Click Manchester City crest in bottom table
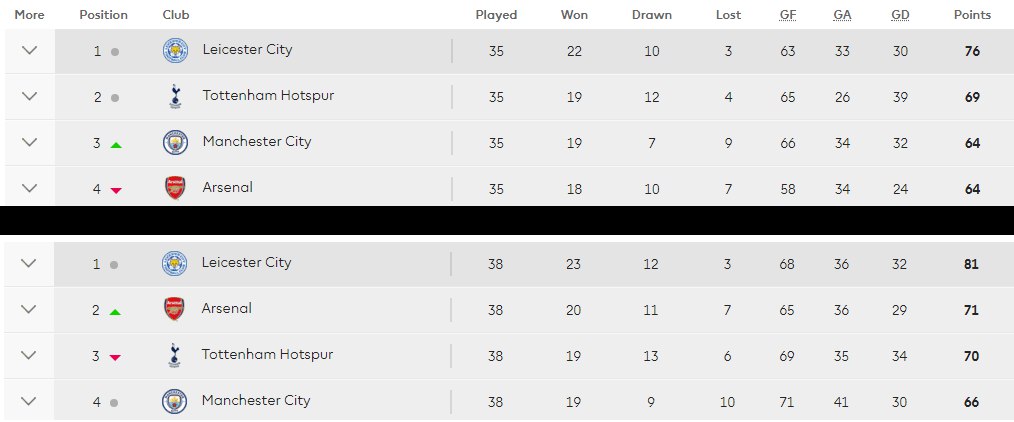1014x422 pixels. pos(175,401)
